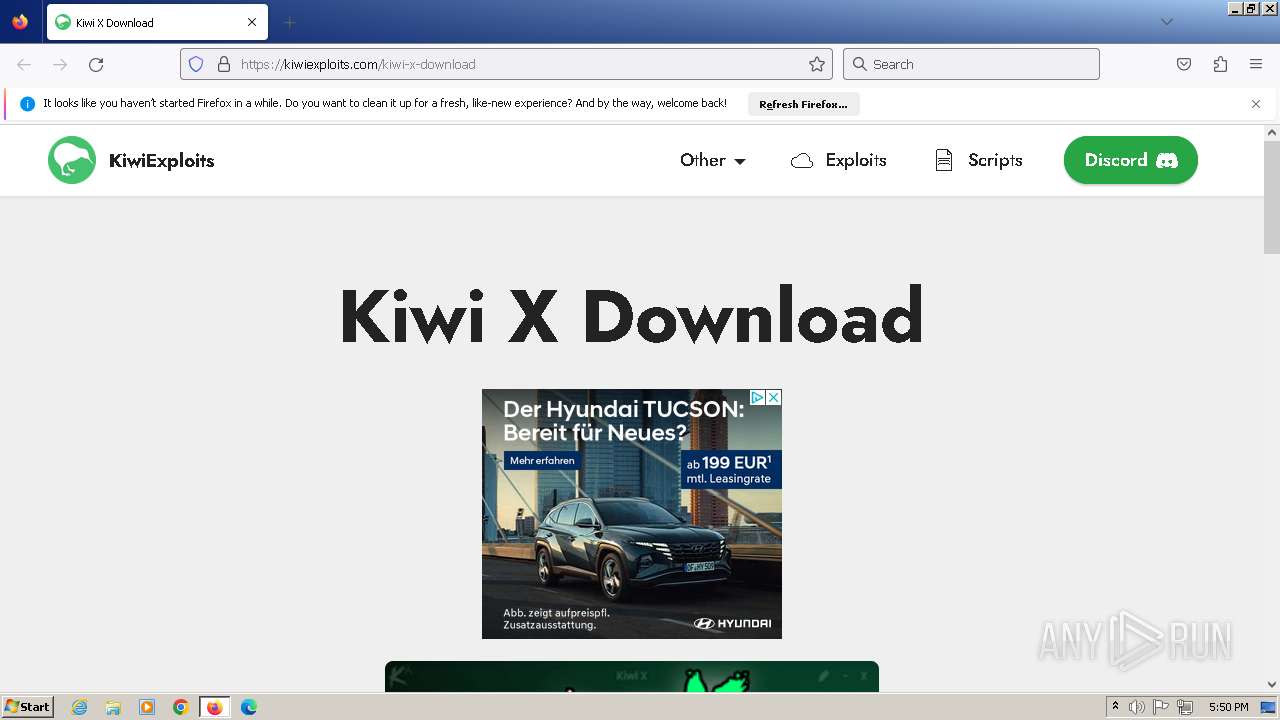
Task: Close the Kiwi X Download tab
Action: click(252, 22)
